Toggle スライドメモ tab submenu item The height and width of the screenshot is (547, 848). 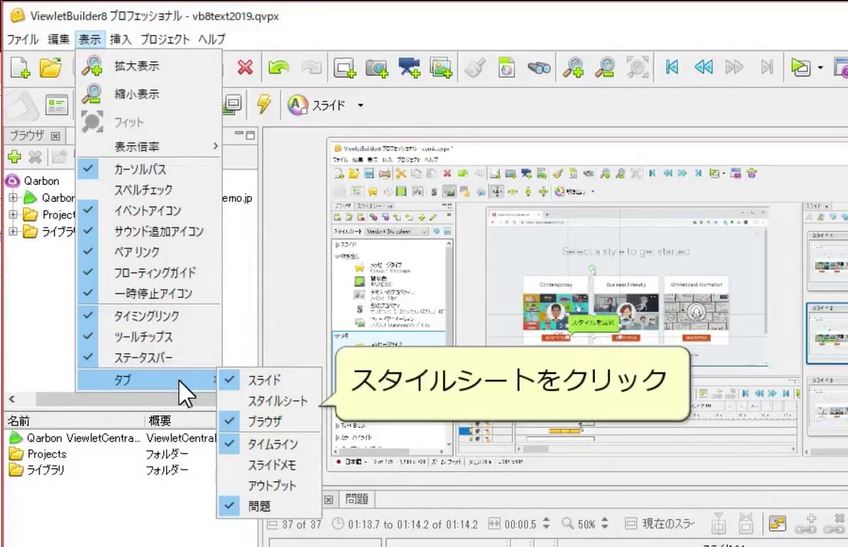pos(269,465)
